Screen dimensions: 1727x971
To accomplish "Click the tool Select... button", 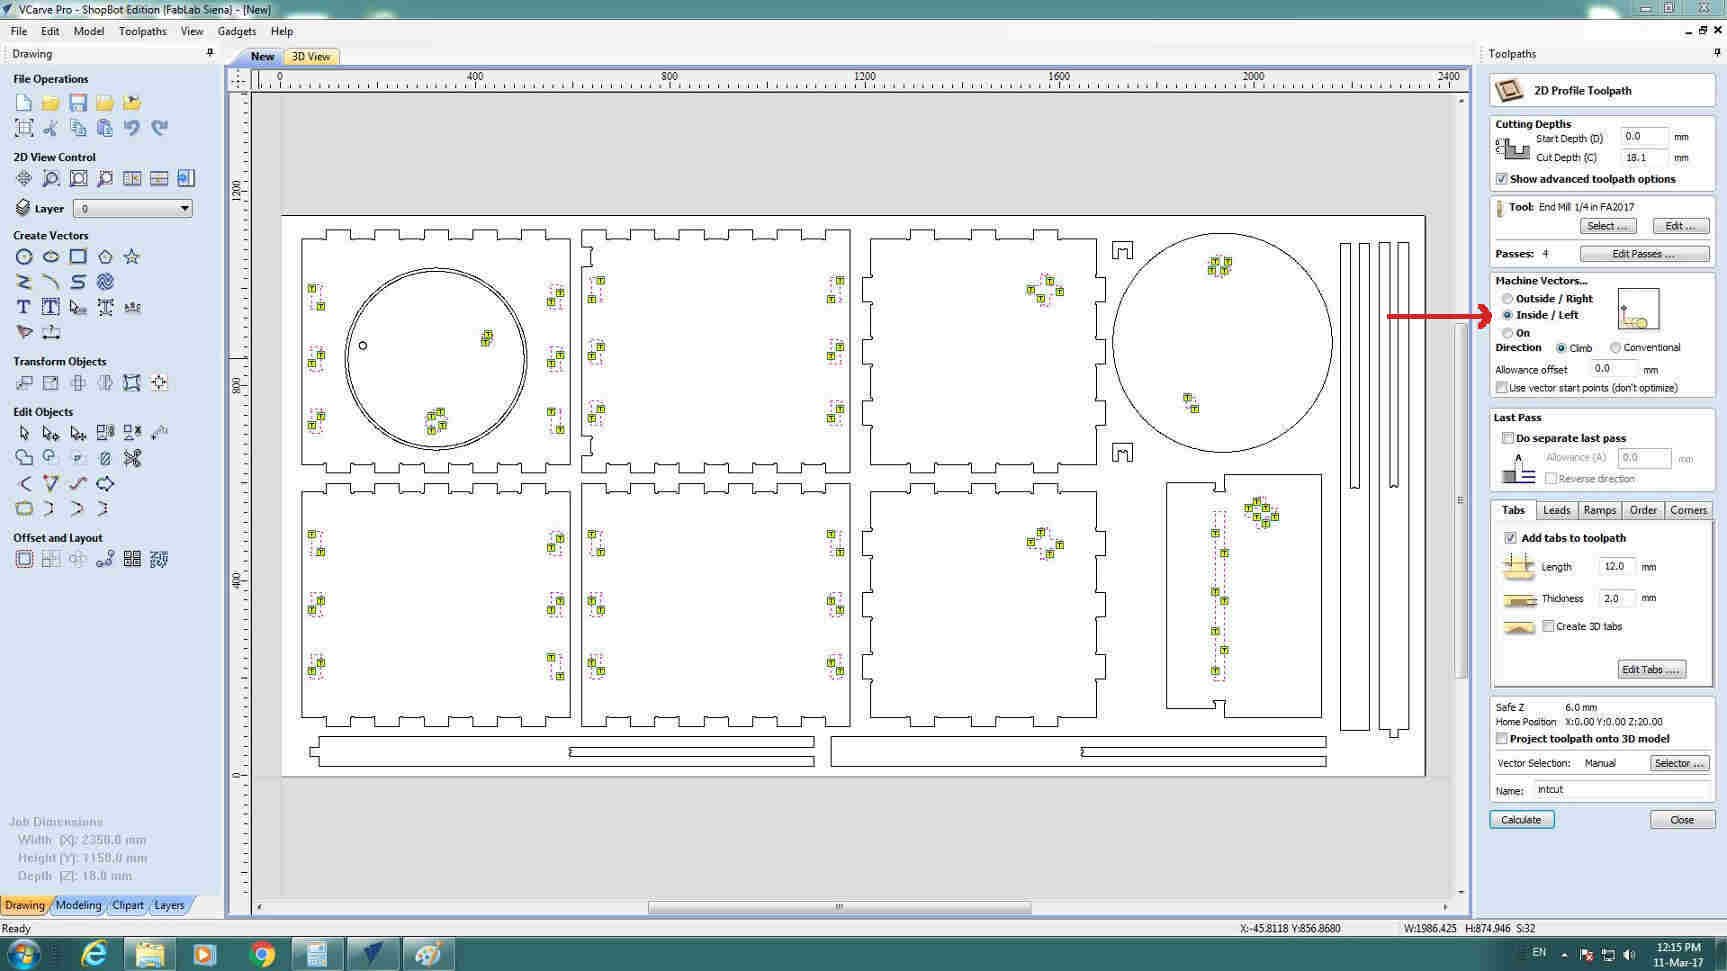I will point(1608,226).
